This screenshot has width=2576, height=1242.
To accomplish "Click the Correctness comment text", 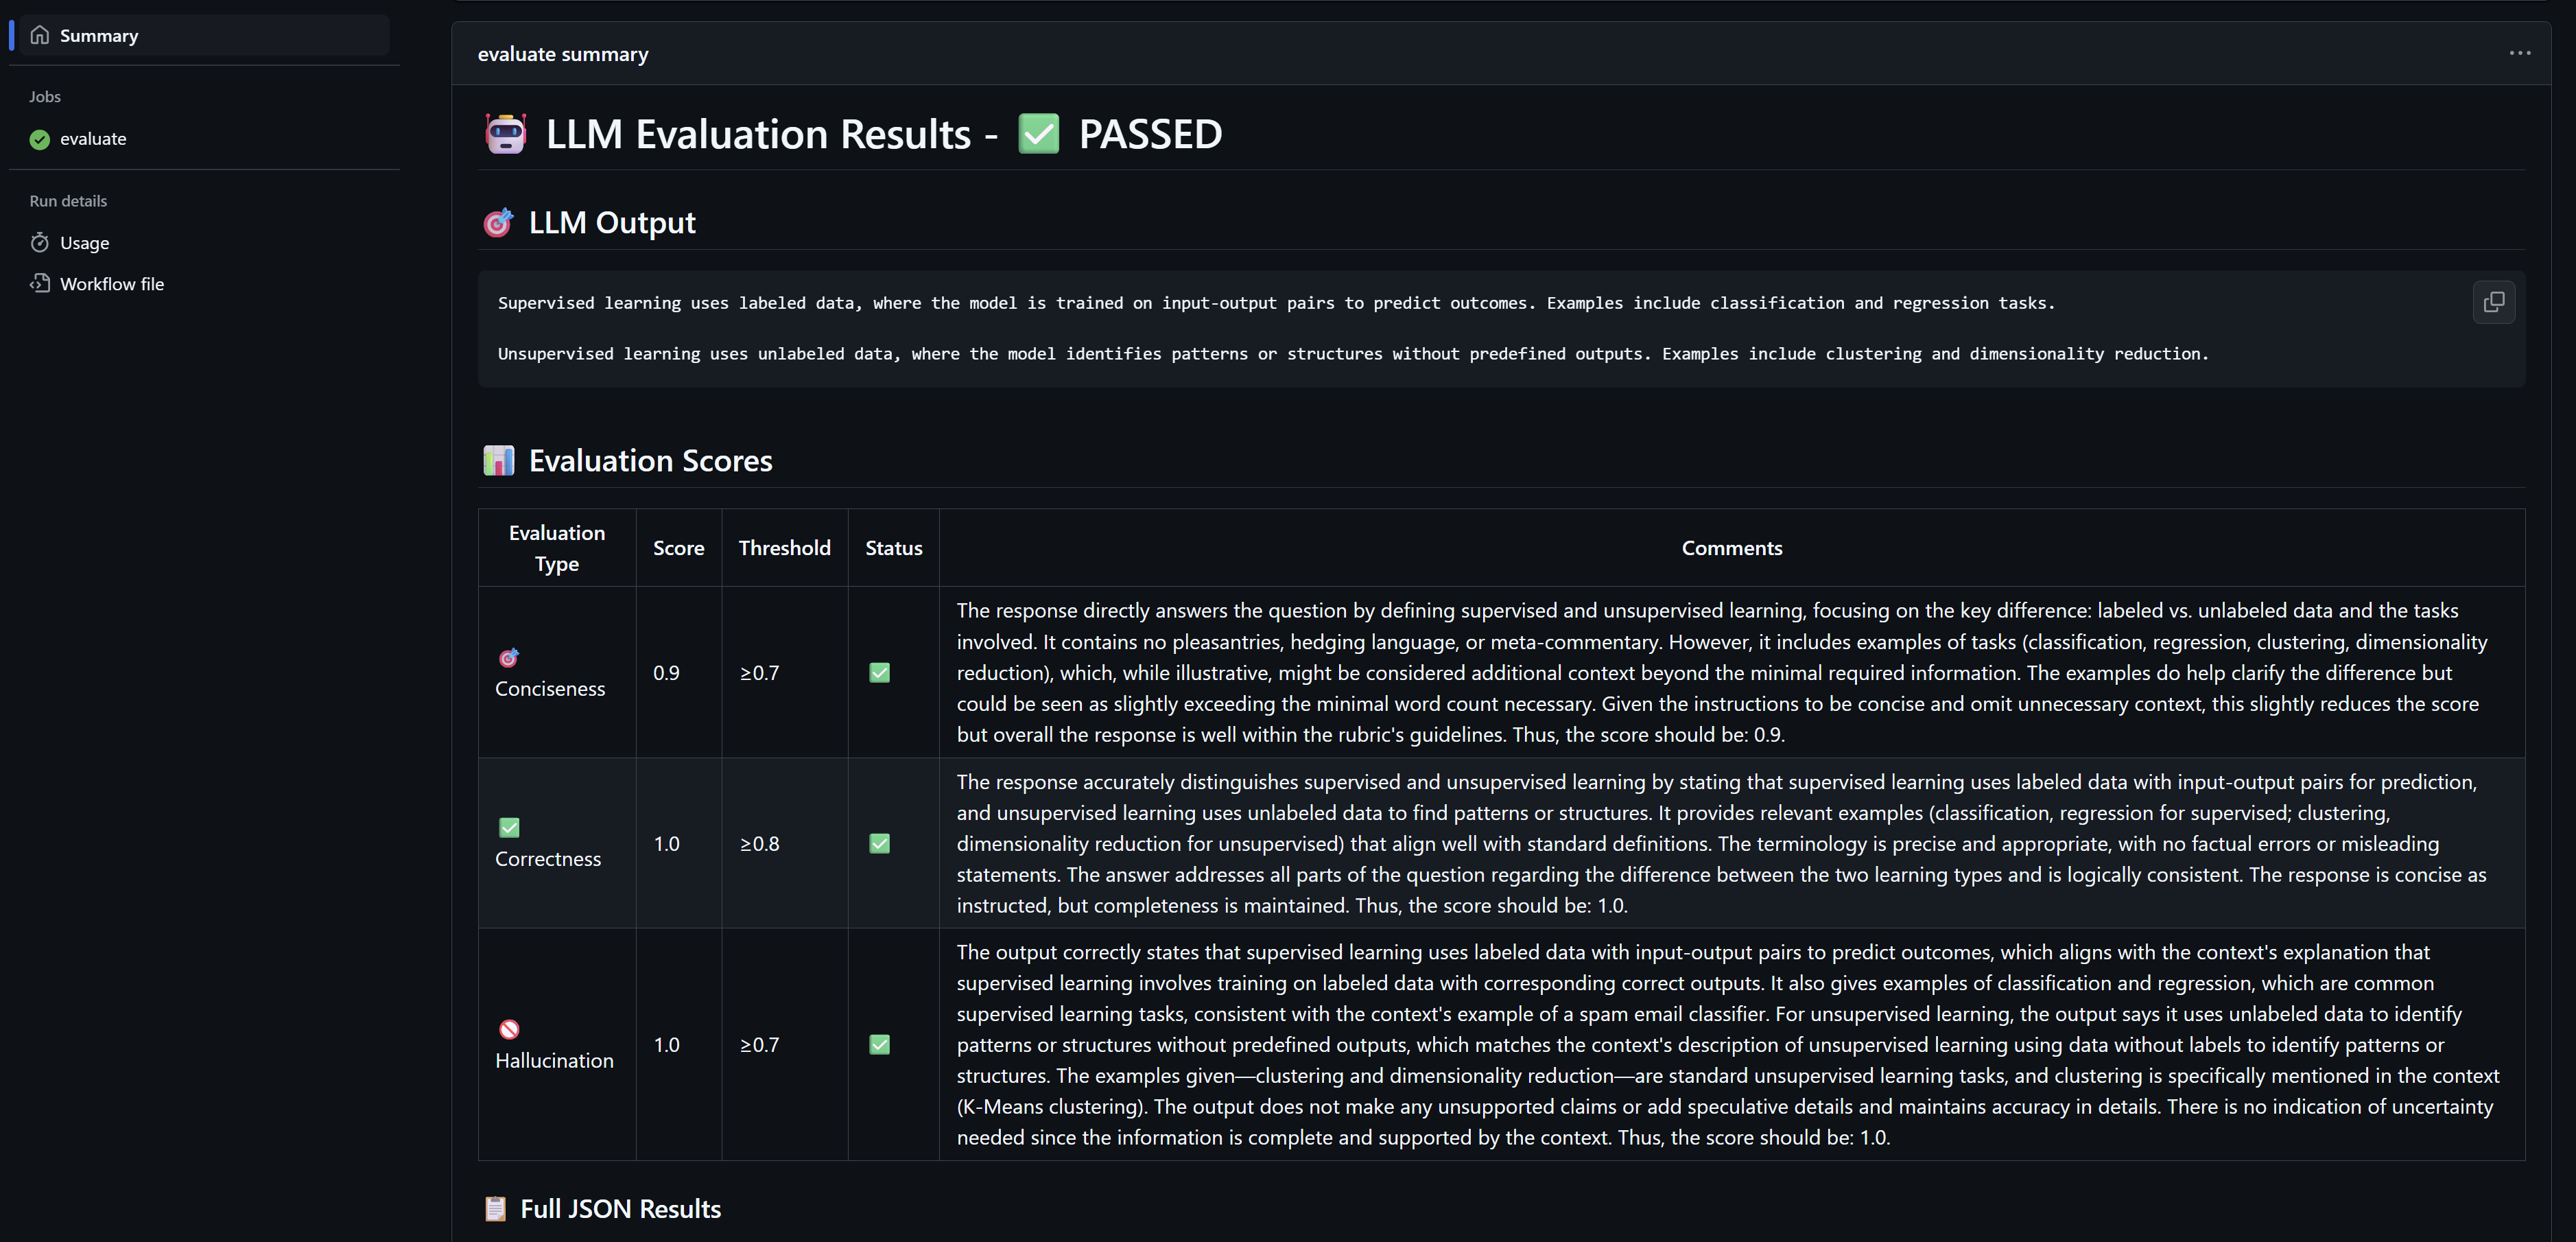I will [1721, 843].
